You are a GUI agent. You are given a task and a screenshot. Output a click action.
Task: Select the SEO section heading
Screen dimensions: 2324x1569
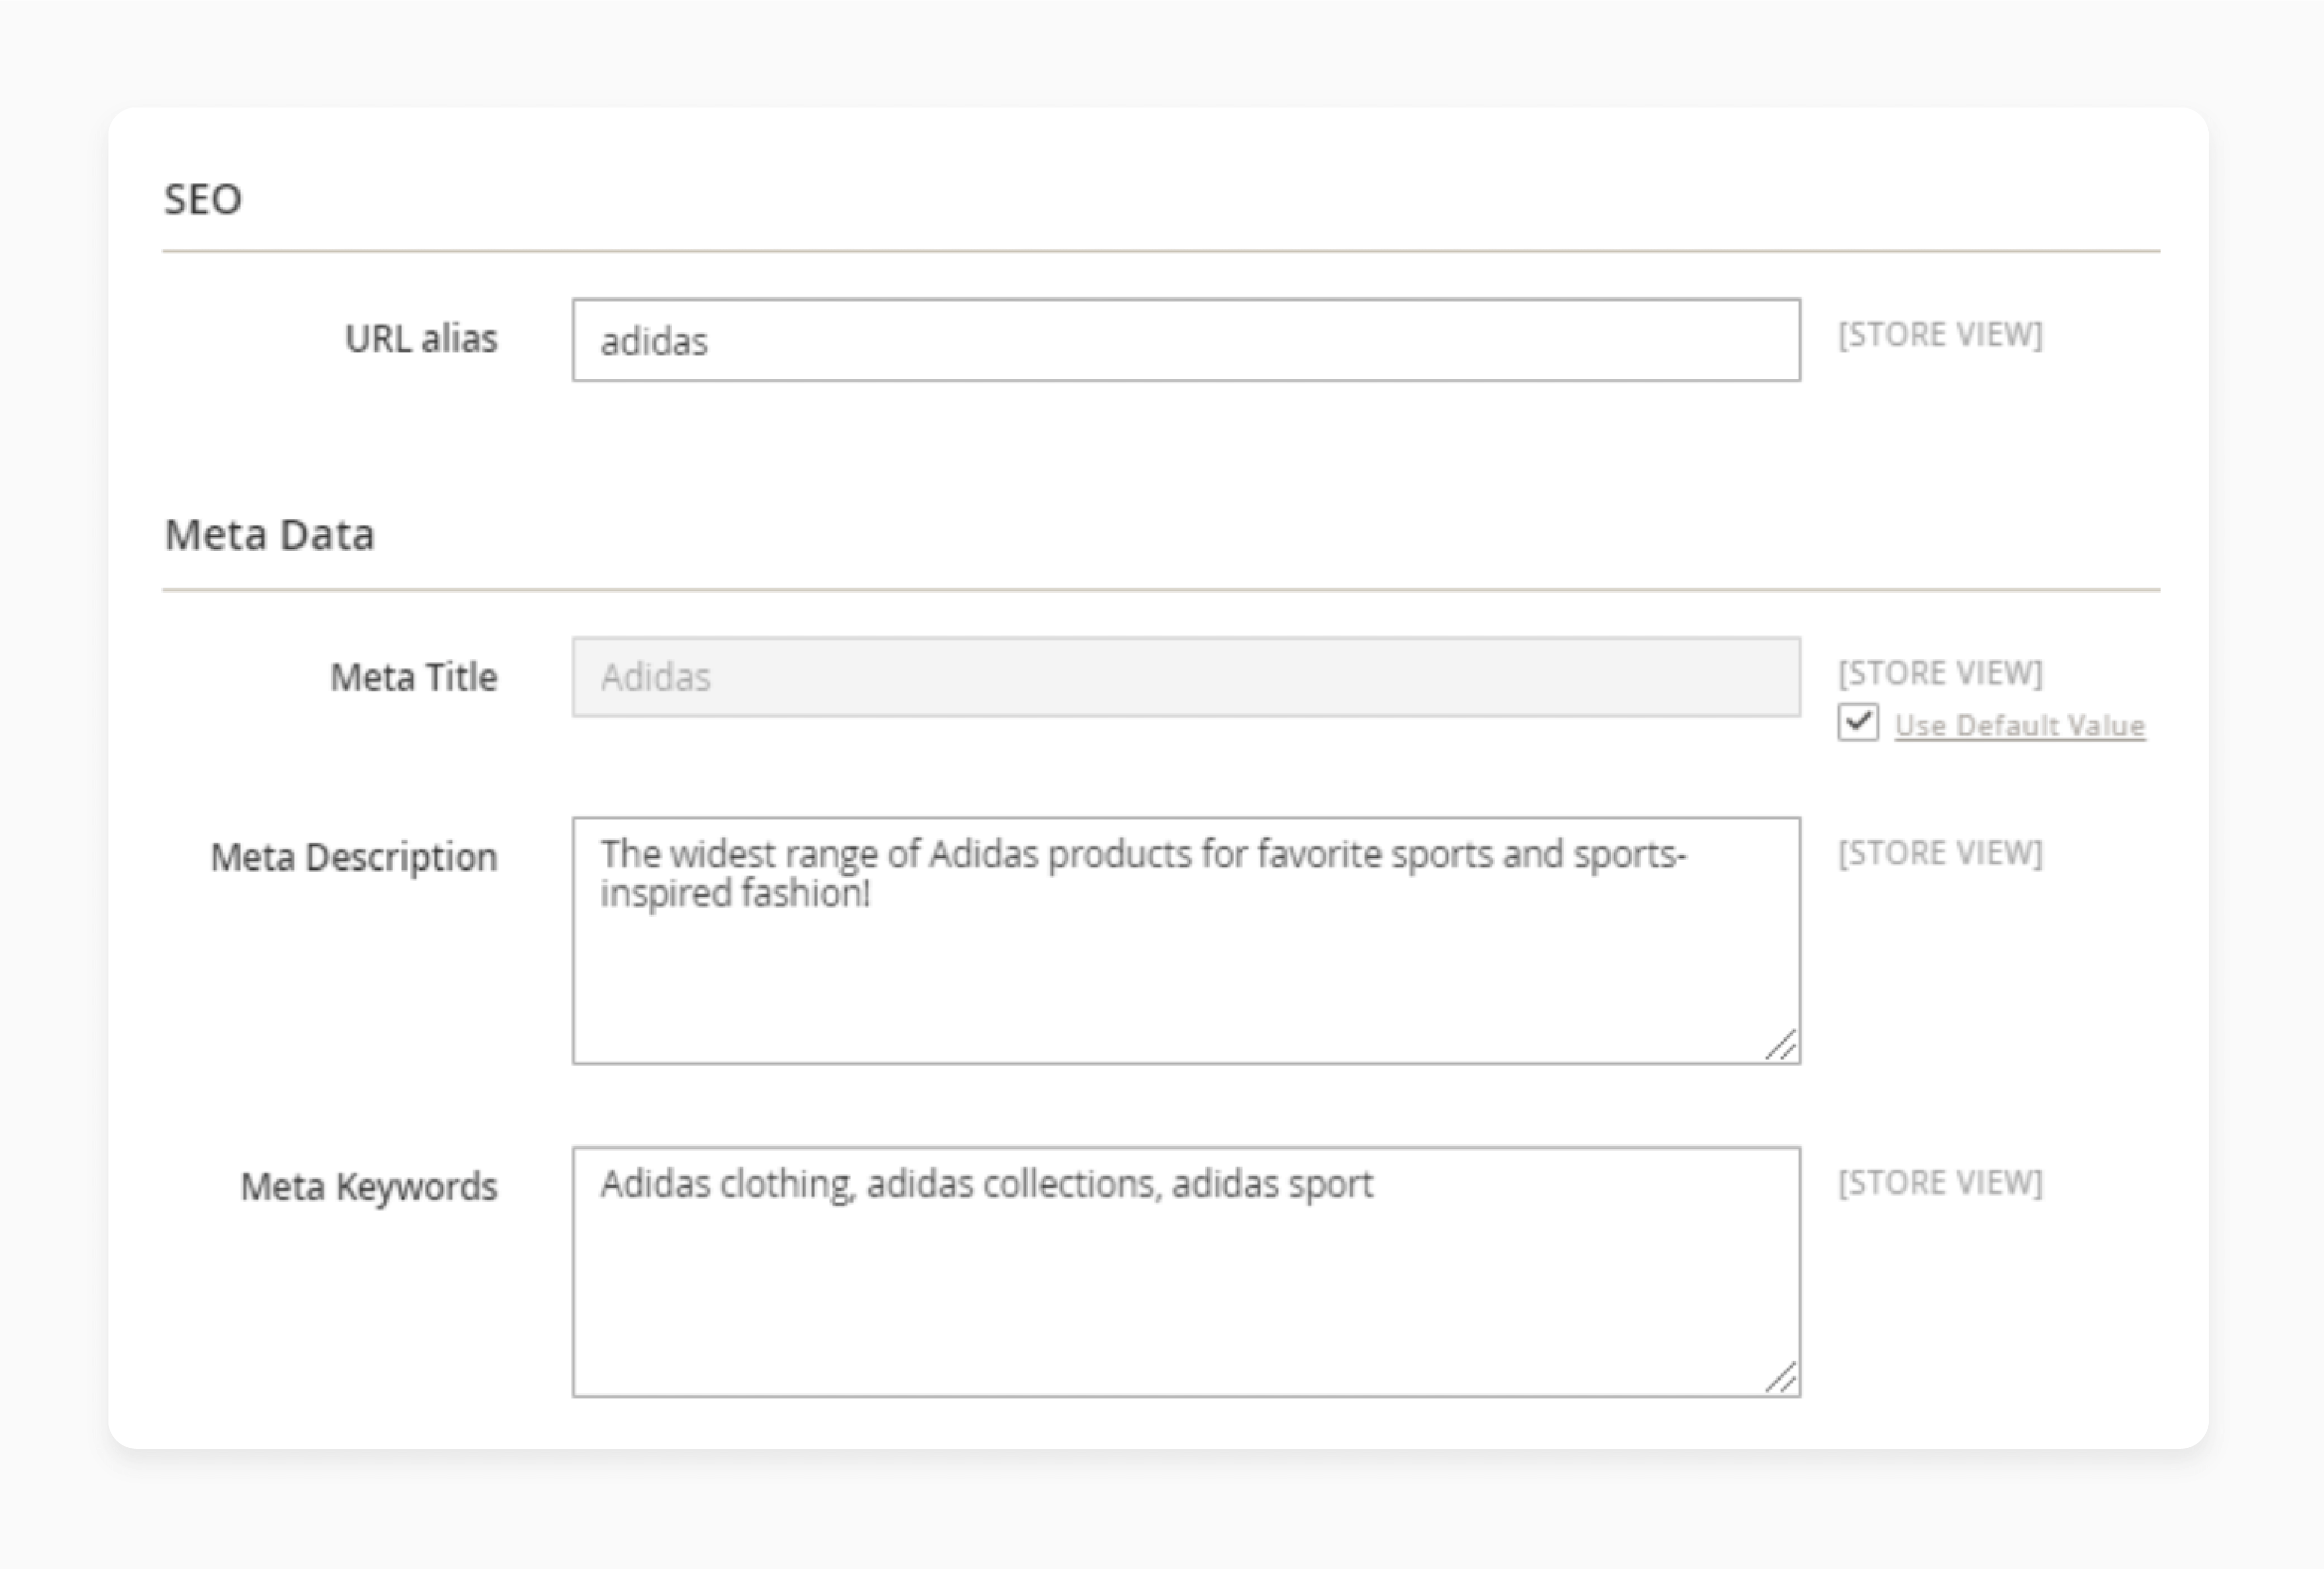tap(203, 199)
